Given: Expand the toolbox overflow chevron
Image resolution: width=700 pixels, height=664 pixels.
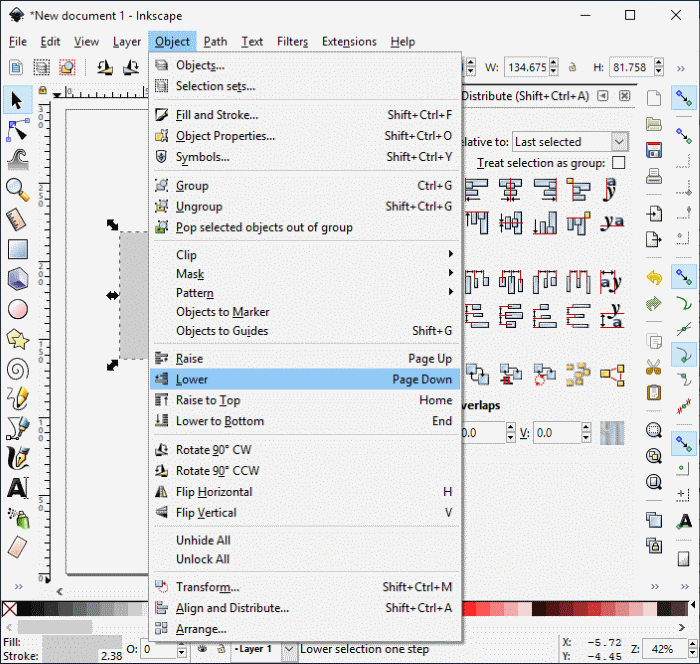Looking at the screenshot, I should click(18, 586).
